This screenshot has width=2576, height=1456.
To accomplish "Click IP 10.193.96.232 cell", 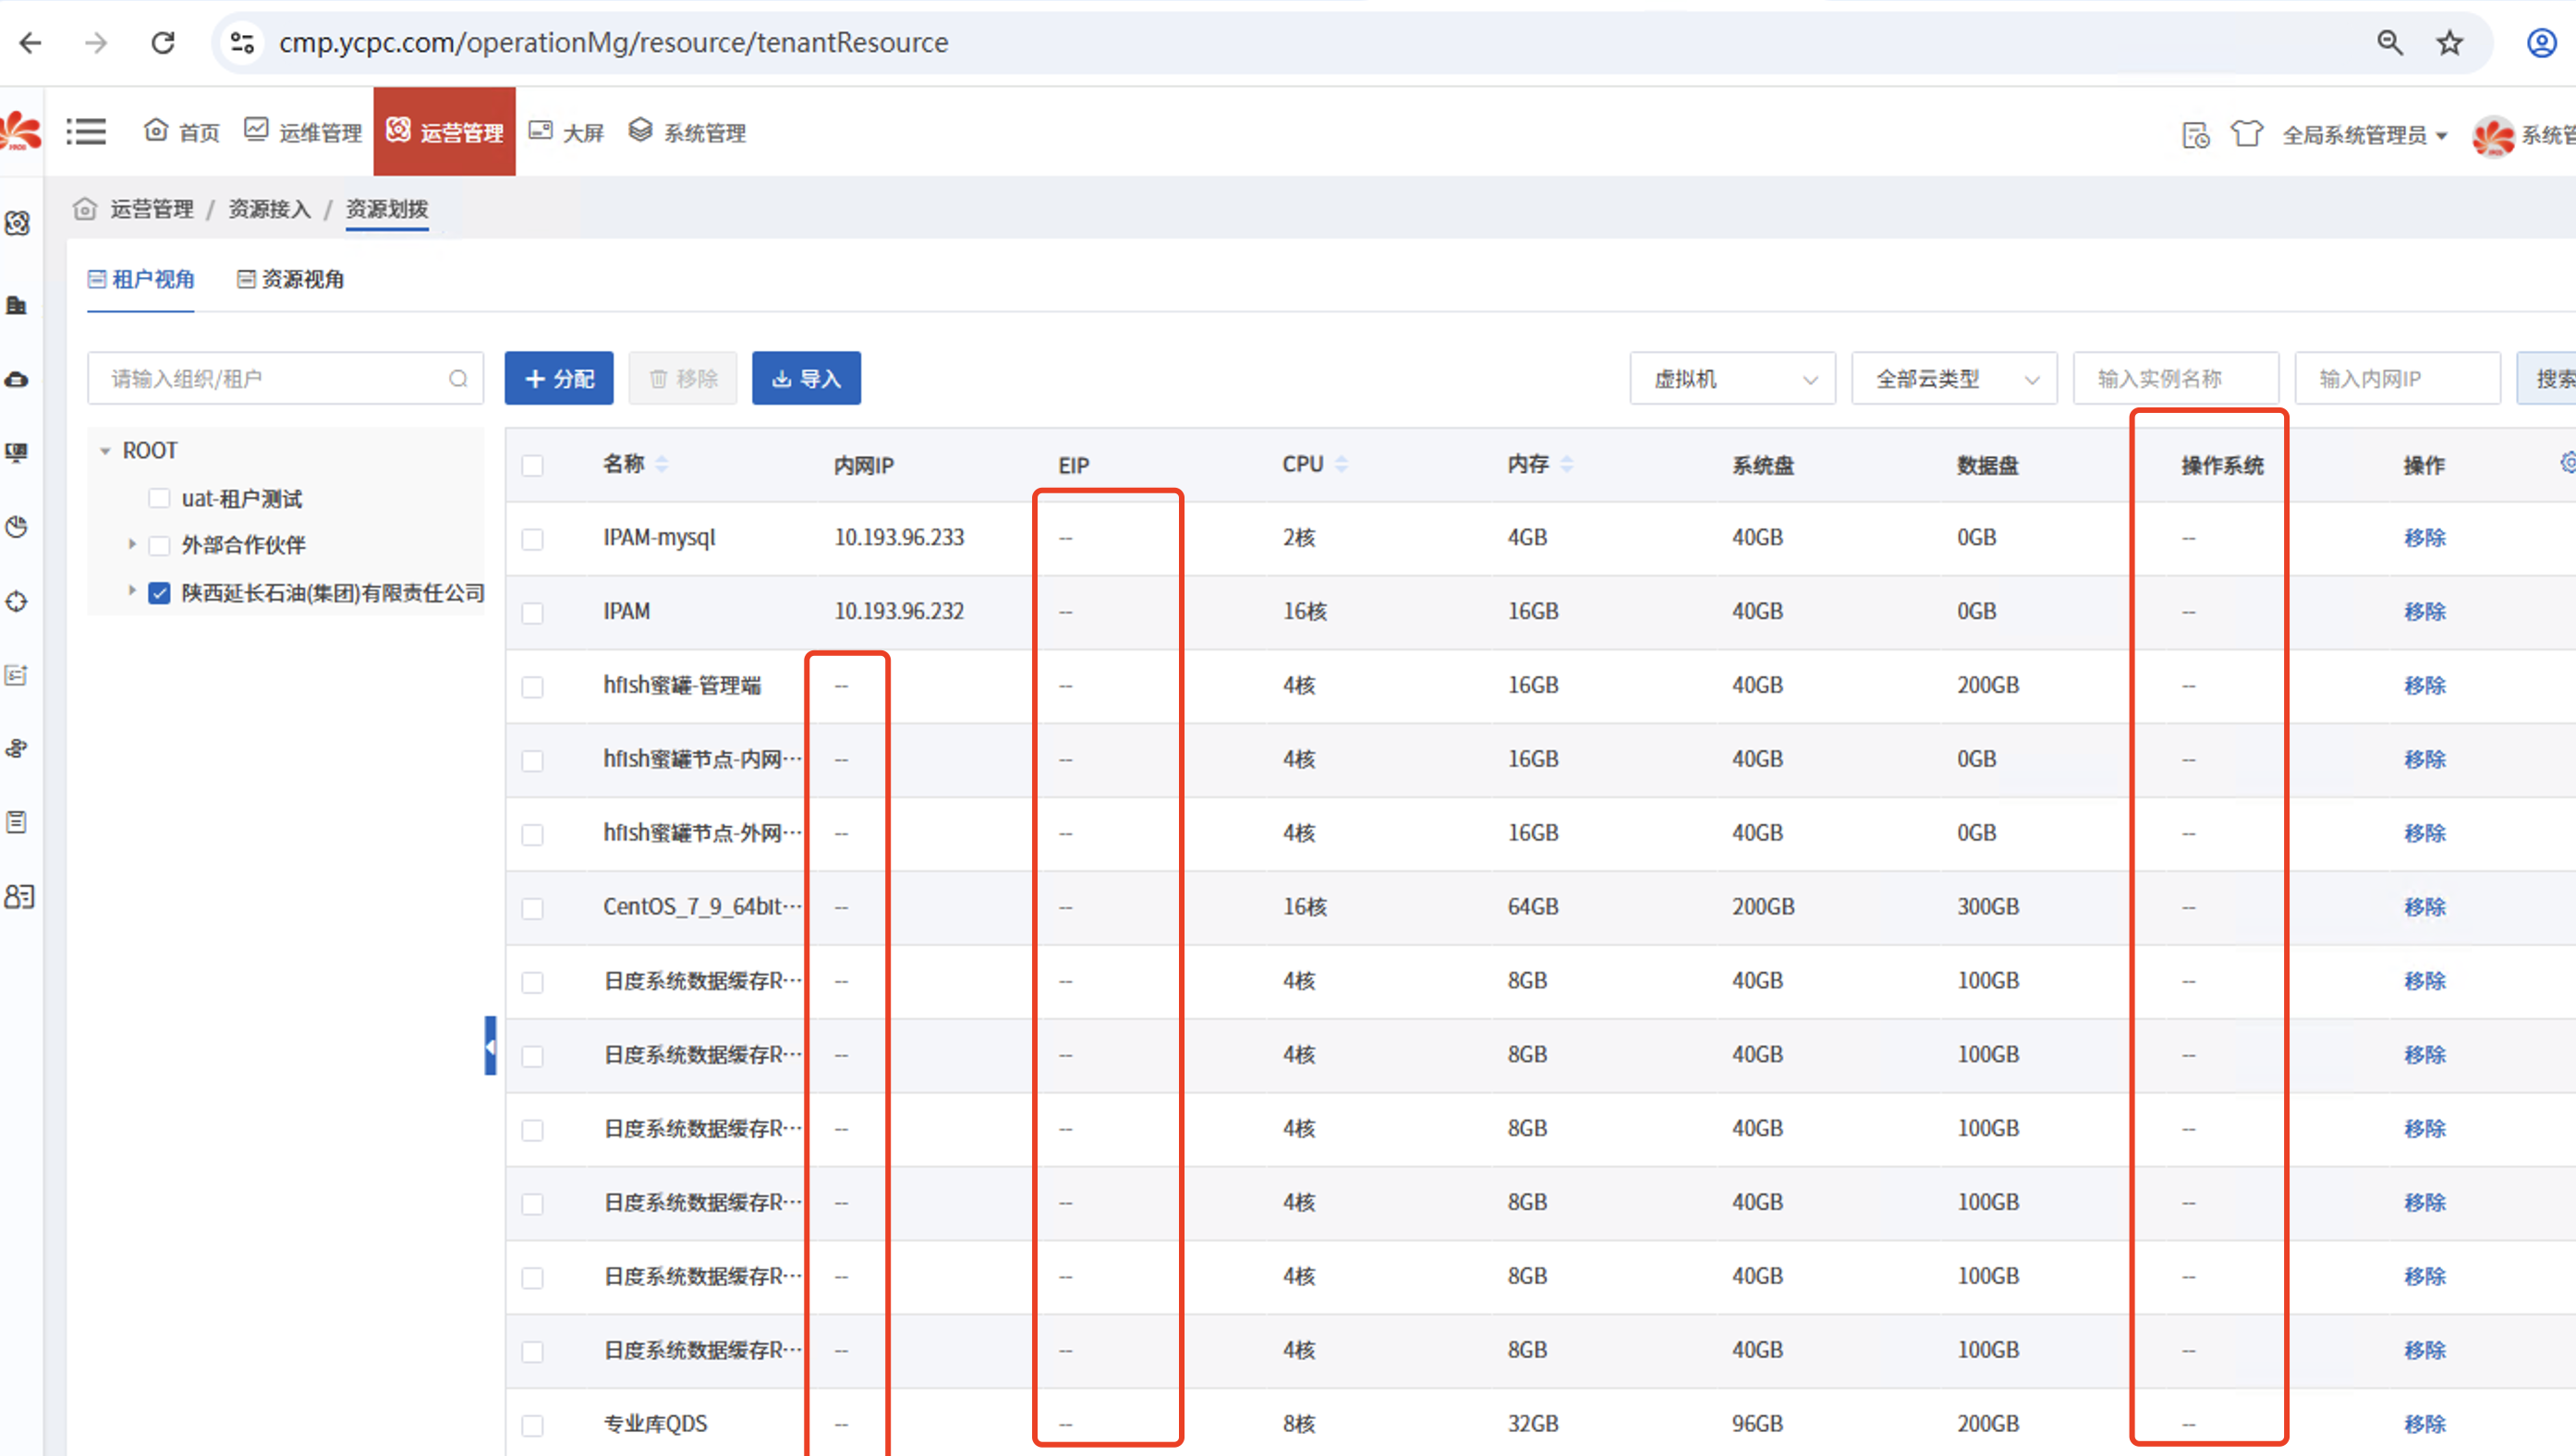I will 899,611.
